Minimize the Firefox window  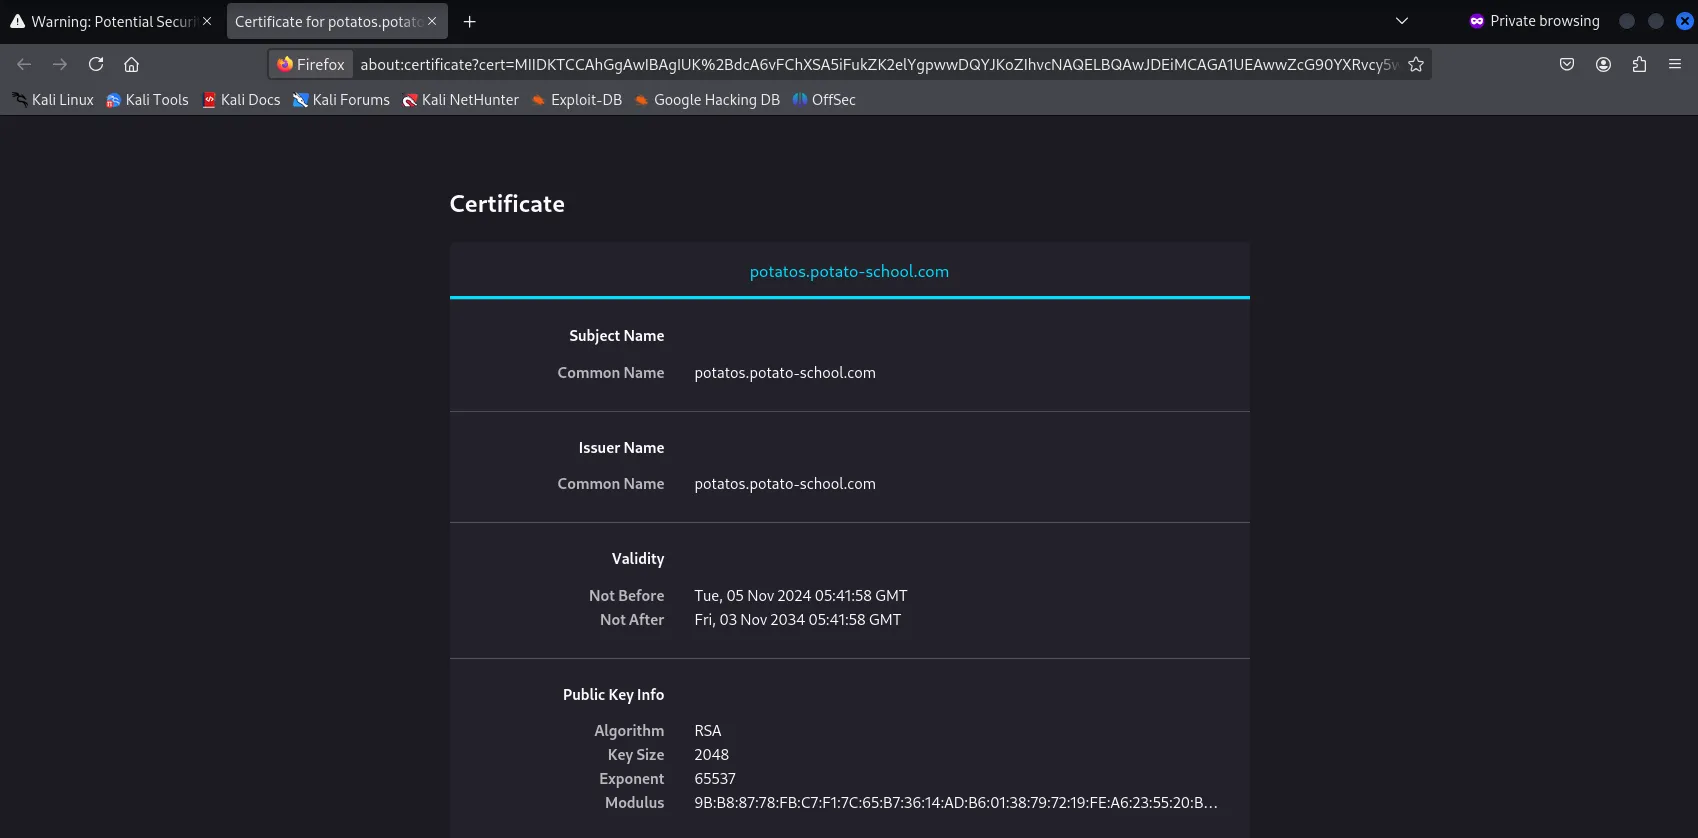click(1627, 21)
